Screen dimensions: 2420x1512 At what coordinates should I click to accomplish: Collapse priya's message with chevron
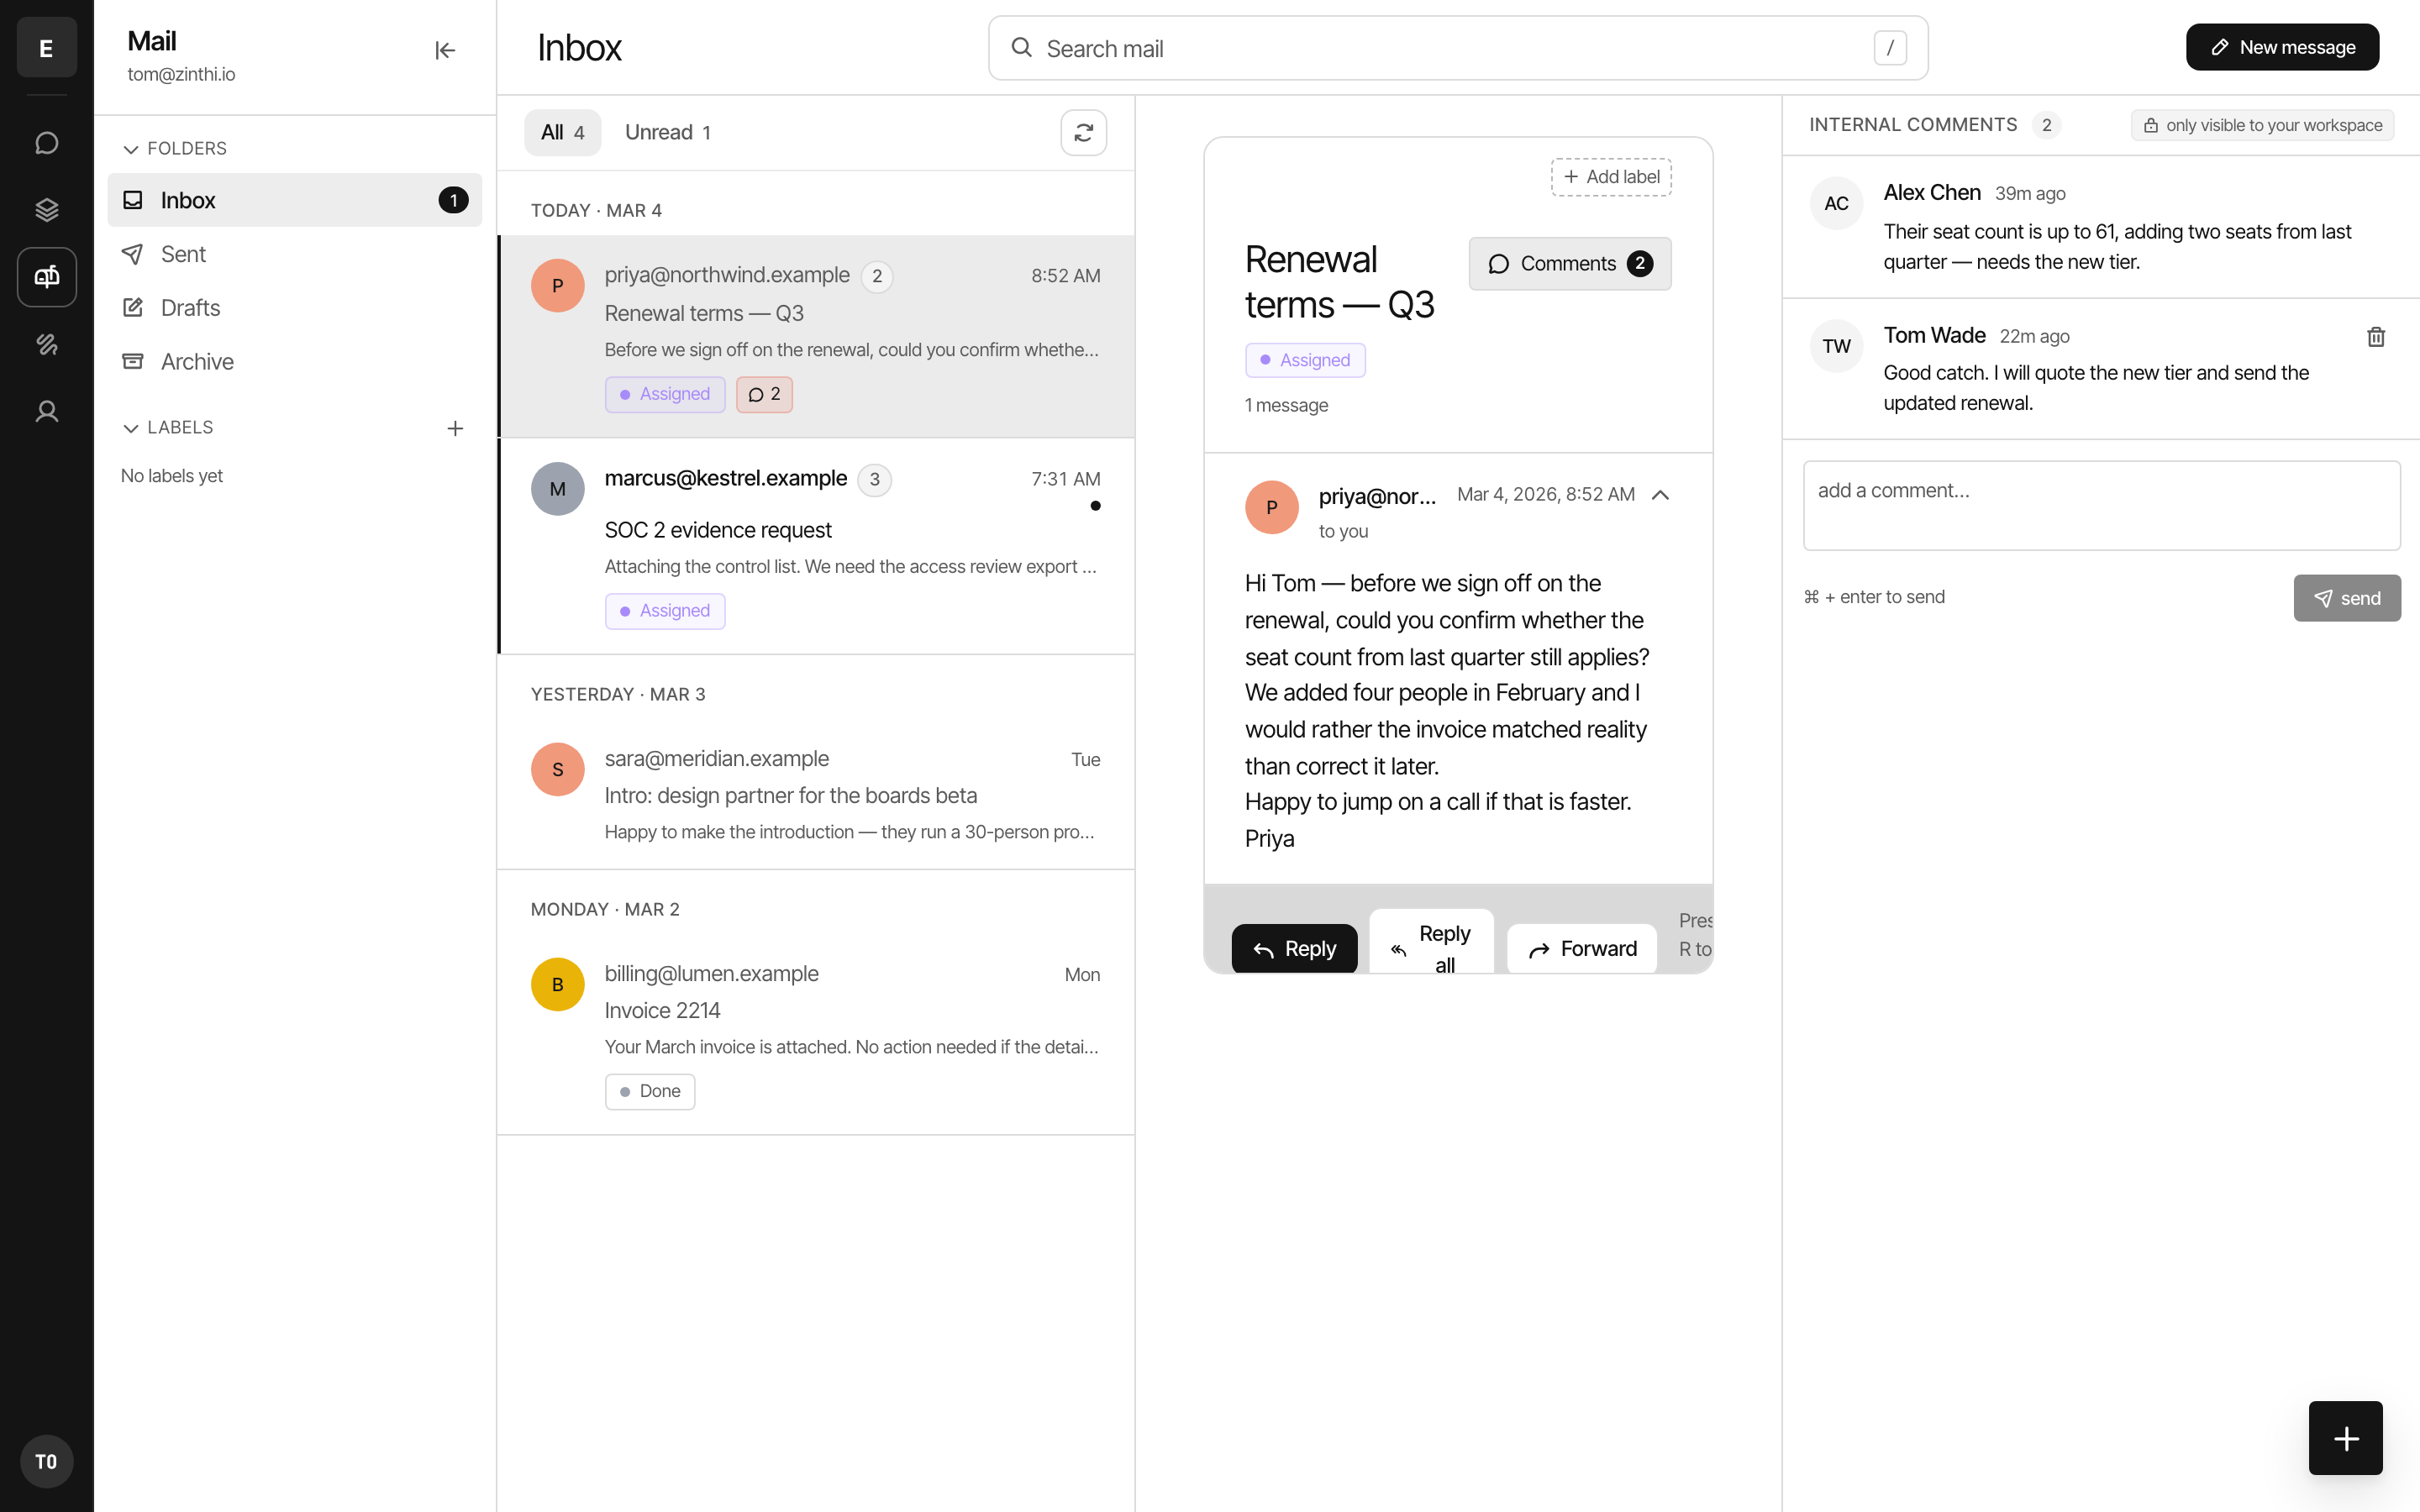click(x=1660, y=495)
